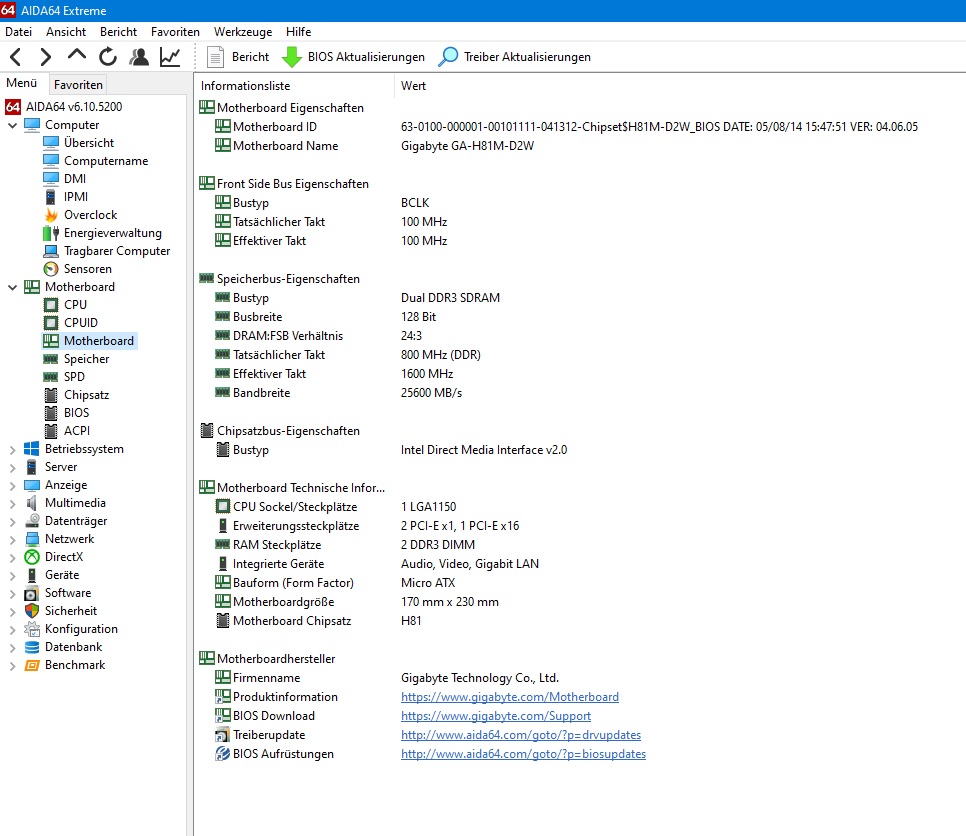Expand the Software node

click(12, 594)
